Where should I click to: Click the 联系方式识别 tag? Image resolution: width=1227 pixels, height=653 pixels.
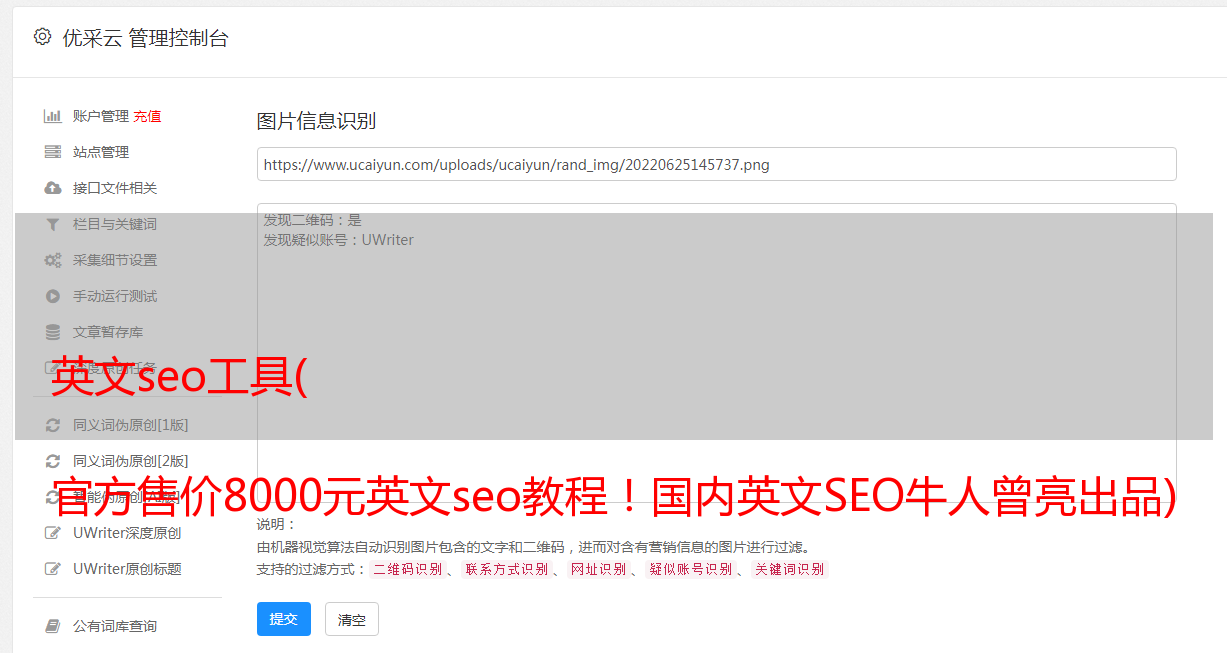tap(506, 569)
